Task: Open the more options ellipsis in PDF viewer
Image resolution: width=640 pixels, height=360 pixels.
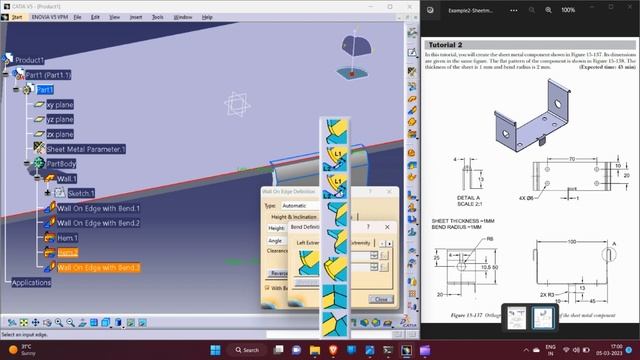Action: click(x=513, y=10)
